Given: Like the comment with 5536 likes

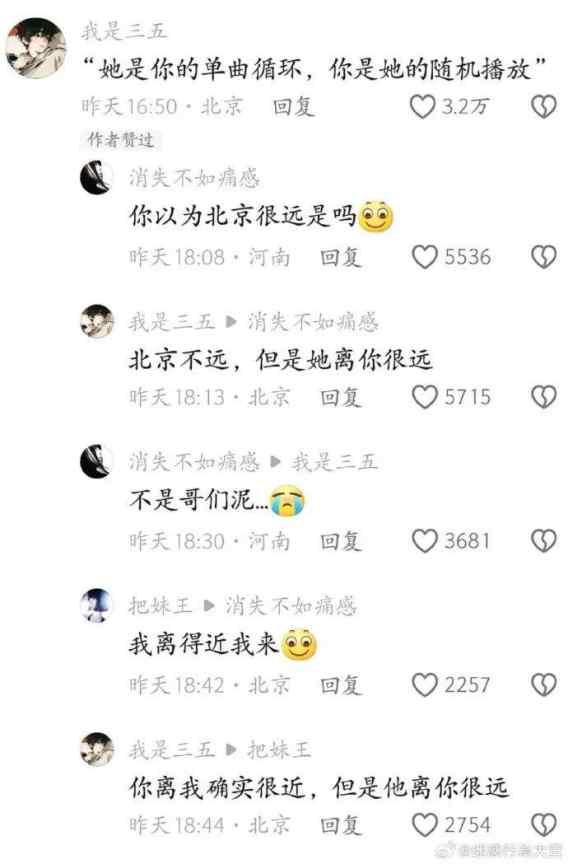Looking at the screenshot, I should 425,257.
